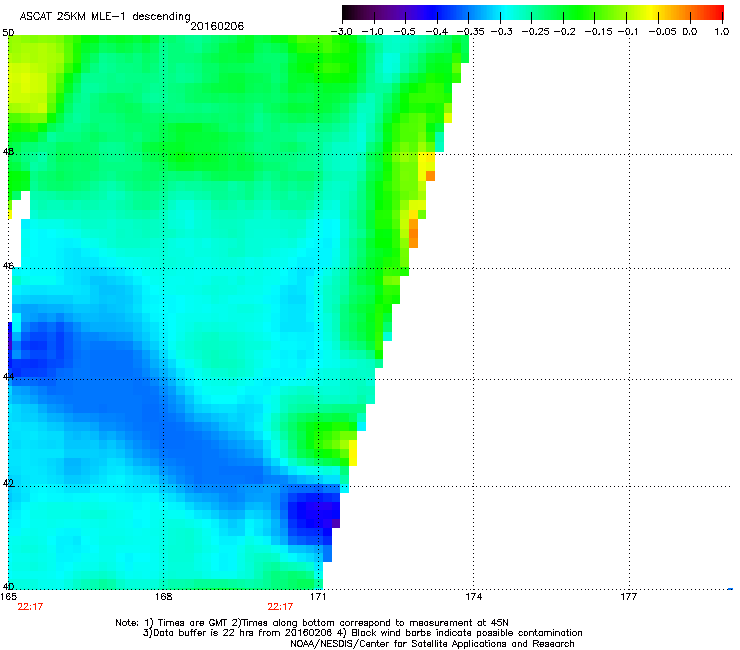
Task: Select the -0.2 color scale label
Action: pyautogui.click(x=565, y=32)
